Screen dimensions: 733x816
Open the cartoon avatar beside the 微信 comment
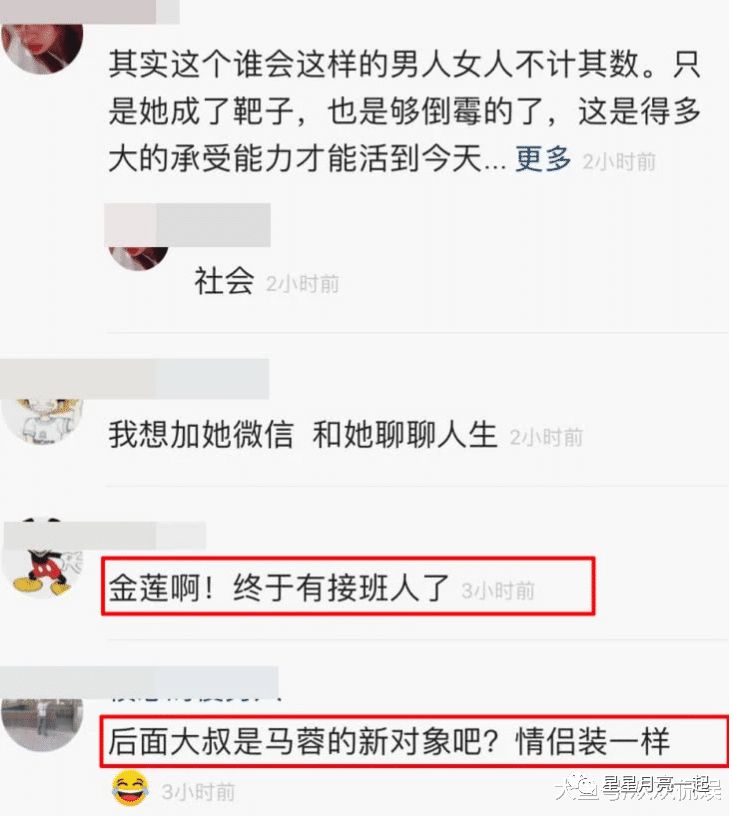[x=43, y=420]
